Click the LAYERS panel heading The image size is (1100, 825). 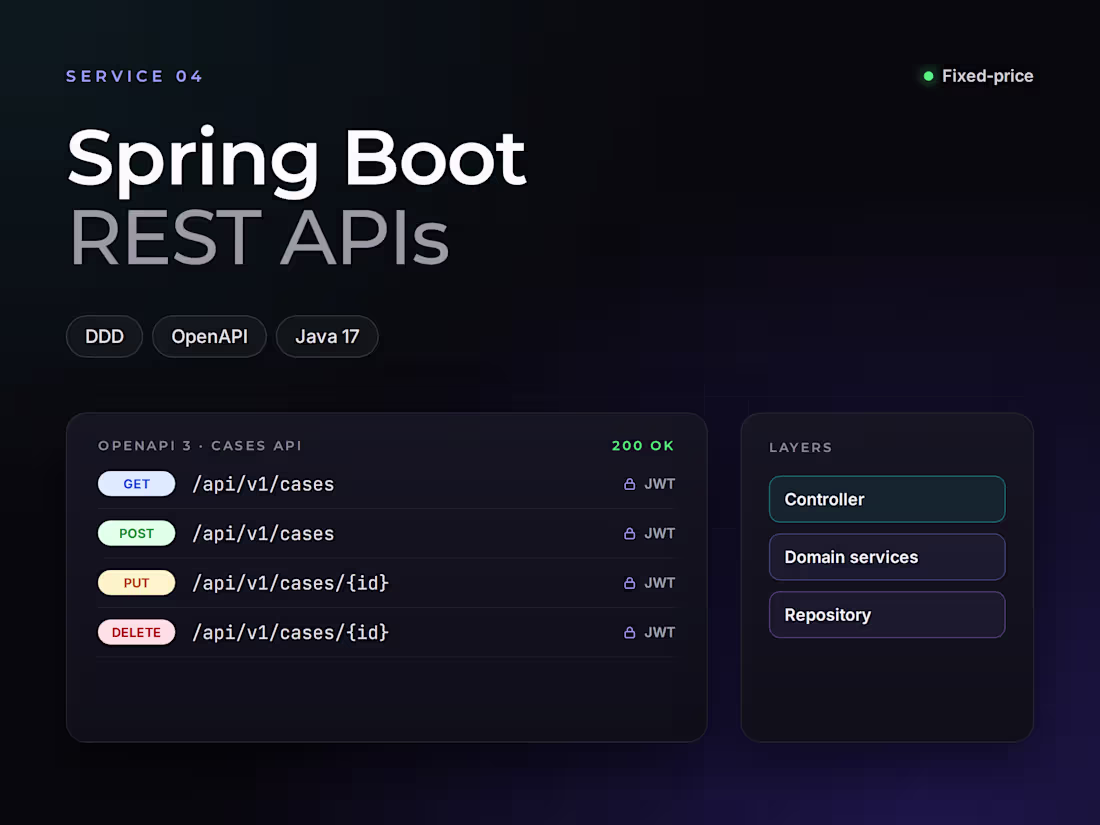pos(800,448)
